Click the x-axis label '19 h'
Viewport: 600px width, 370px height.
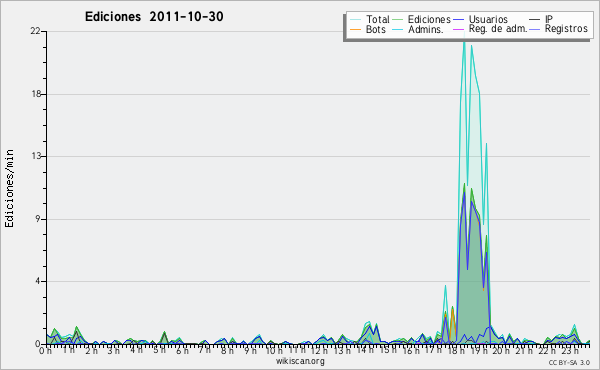pyautogui.click(x=478, y=350)
